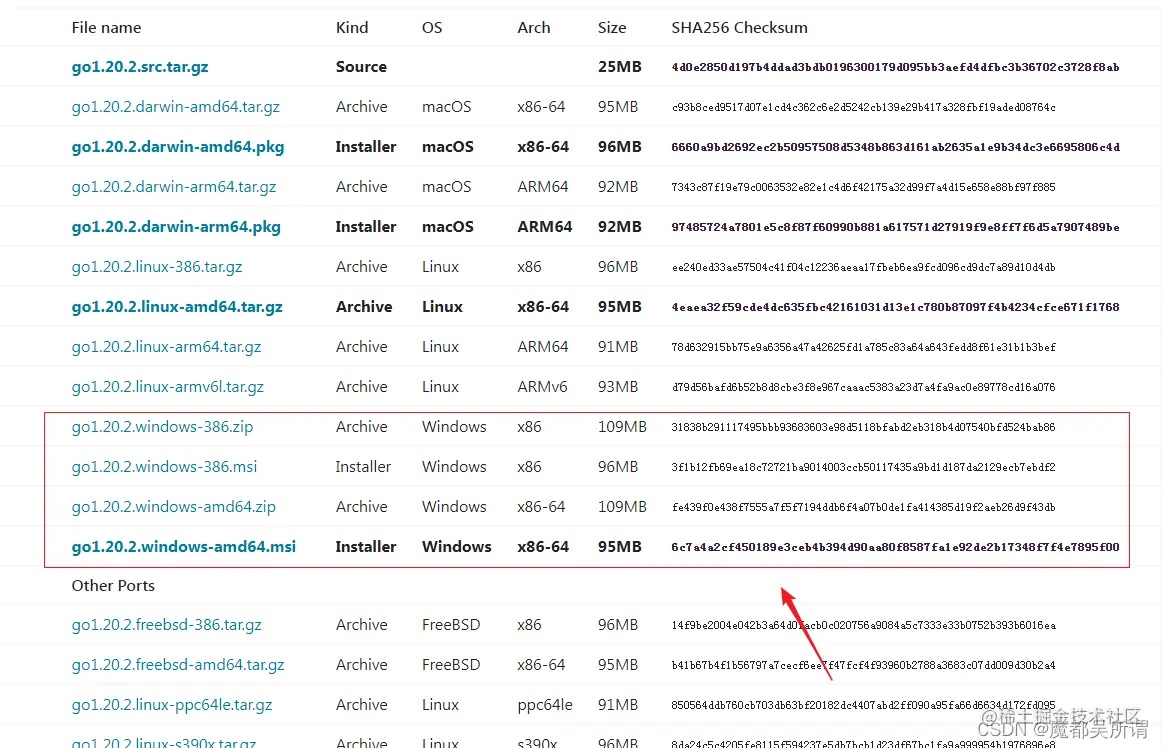Viewport: 1163px width, 748px height.
Task: Download go1.20.2.darwin-amd64.pkg installer
Action: click(x=178, y=147)
